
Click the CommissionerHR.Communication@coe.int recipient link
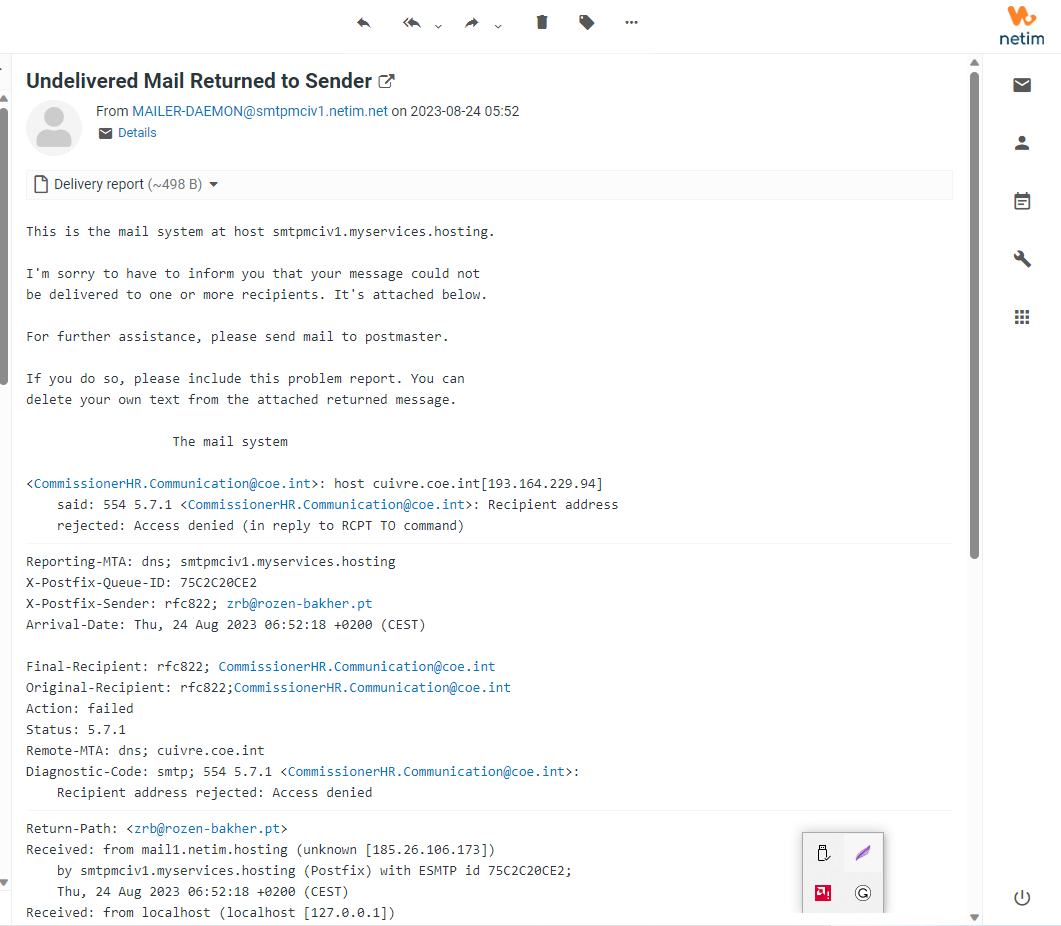tap(170, 483)
